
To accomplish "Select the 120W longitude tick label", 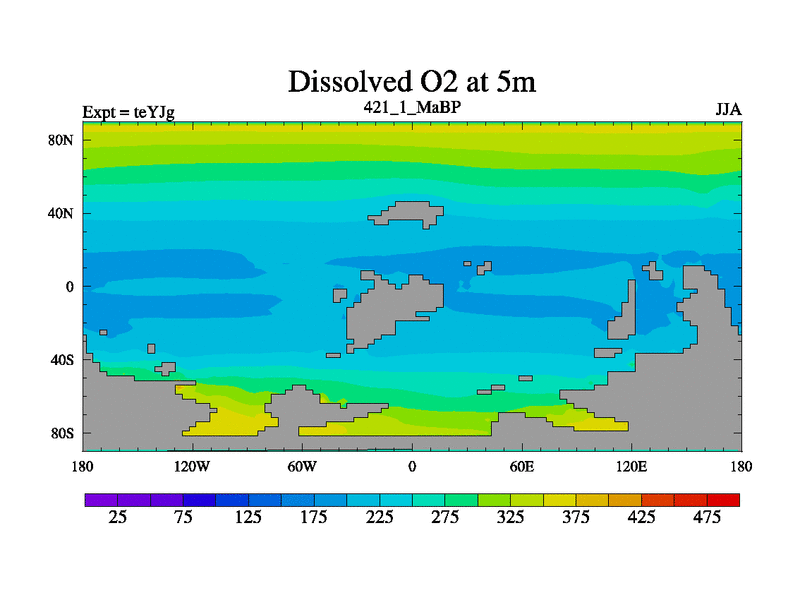I will pos(192,467).
